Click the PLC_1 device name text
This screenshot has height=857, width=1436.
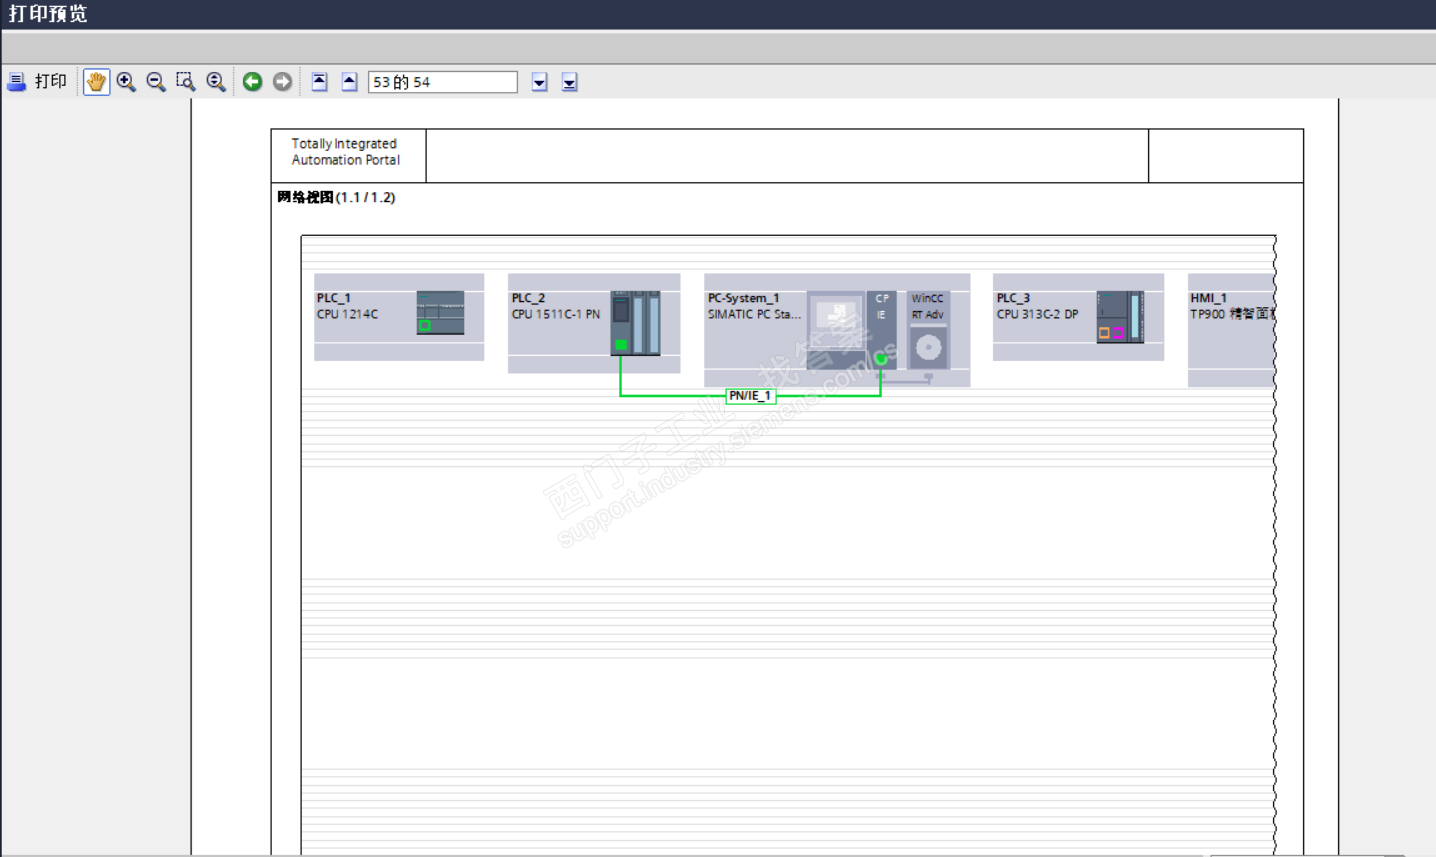tap(334, 298)
